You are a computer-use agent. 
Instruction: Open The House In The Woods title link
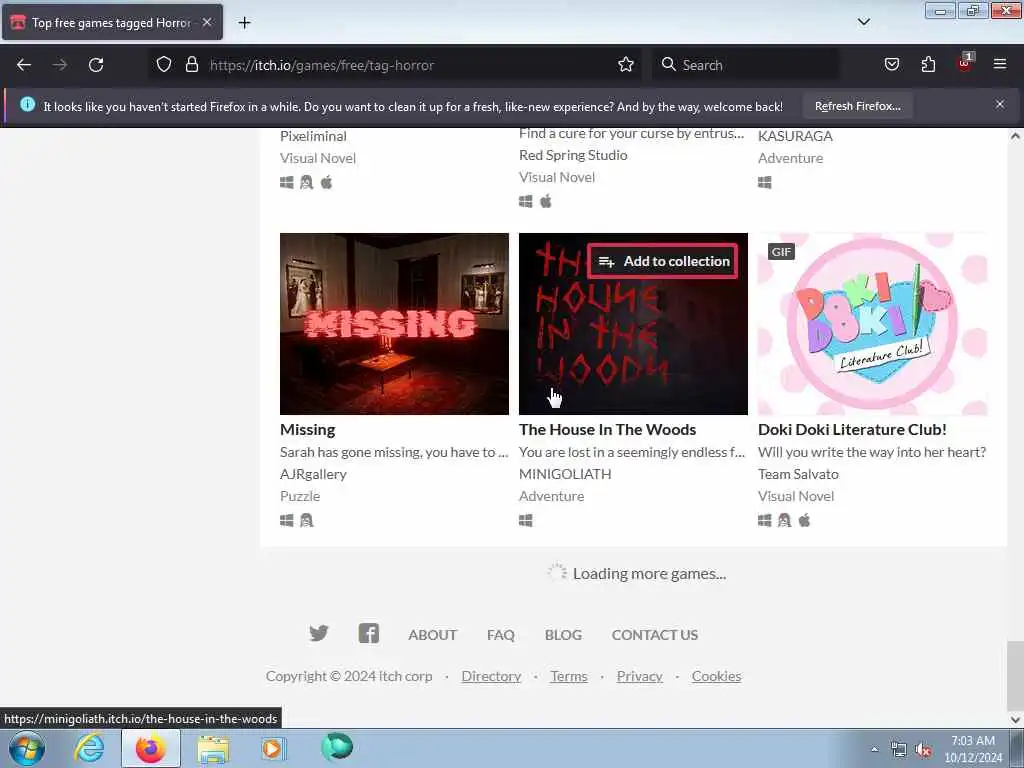pos(607,430)
